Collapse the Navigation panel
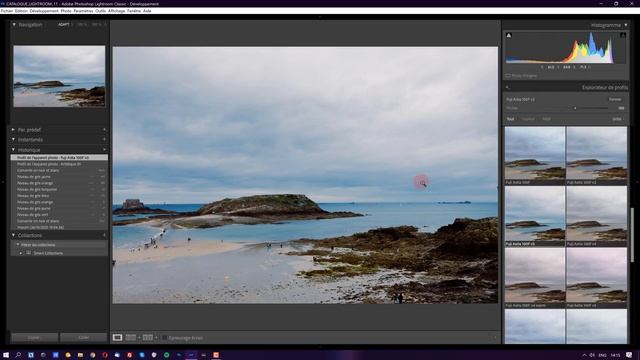The width and height of the screenshot is (640, 360). 14,24
